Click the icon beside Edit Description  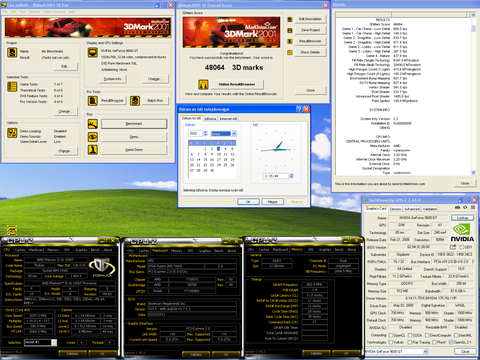coord(290,19)
